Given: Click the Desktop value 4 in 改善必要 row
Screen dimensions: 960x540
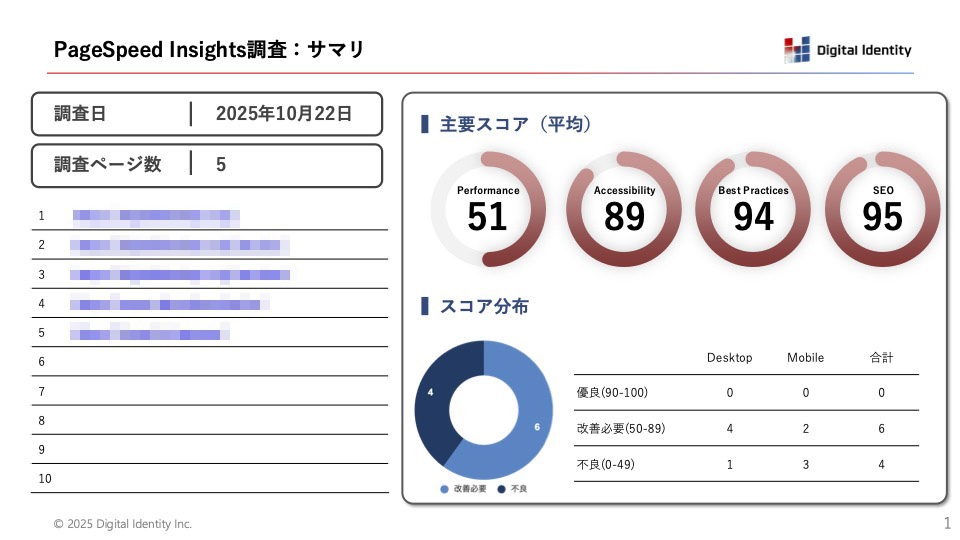Looking at the screenshot, I should tap(729, 429).
